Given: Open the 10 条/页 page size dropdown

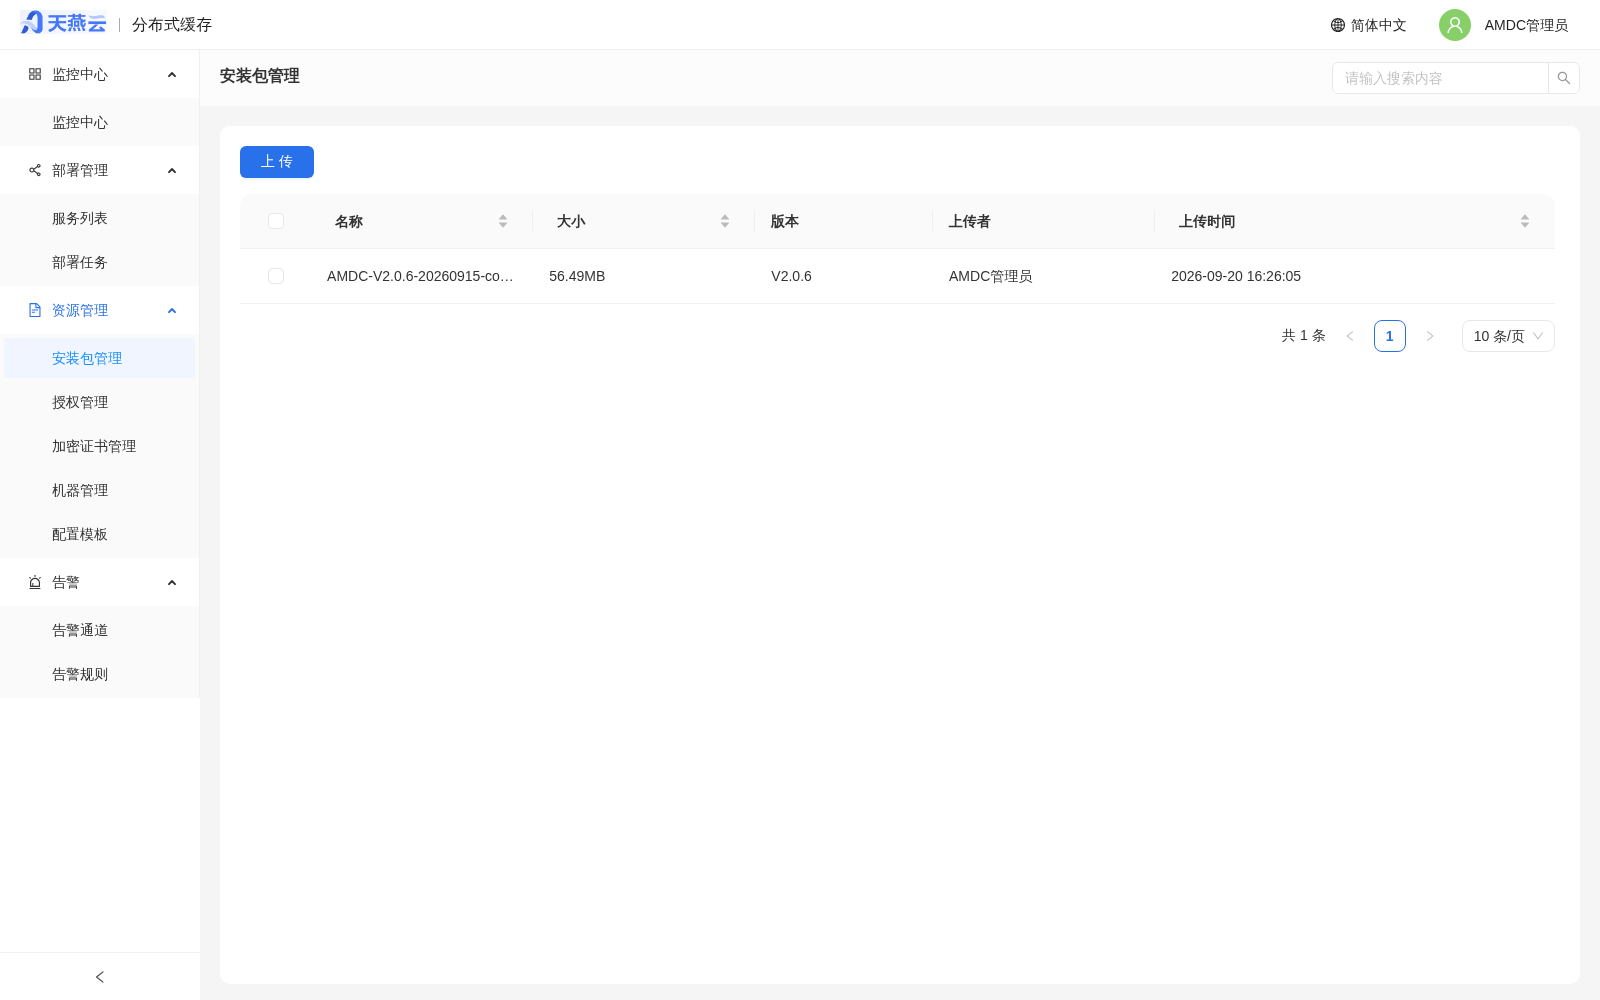Looking at the screenshot, I should pos(1508,336).
